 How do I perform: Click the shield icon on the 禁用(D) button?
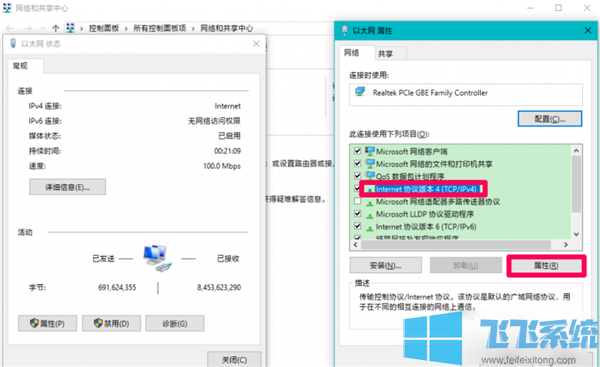coord(98,323)
